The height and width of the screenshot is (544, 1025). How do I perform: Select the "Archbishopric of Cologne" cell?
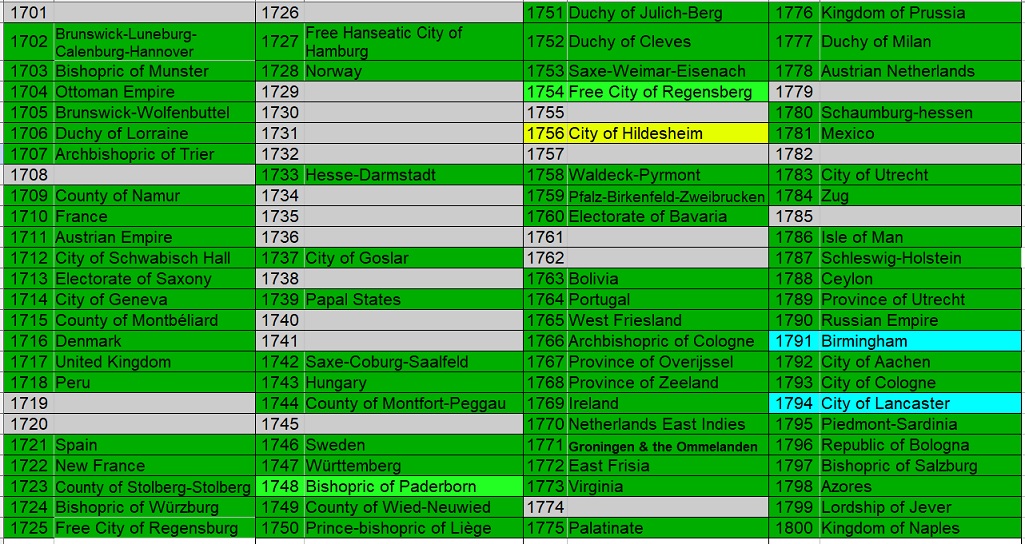[667, 341]
